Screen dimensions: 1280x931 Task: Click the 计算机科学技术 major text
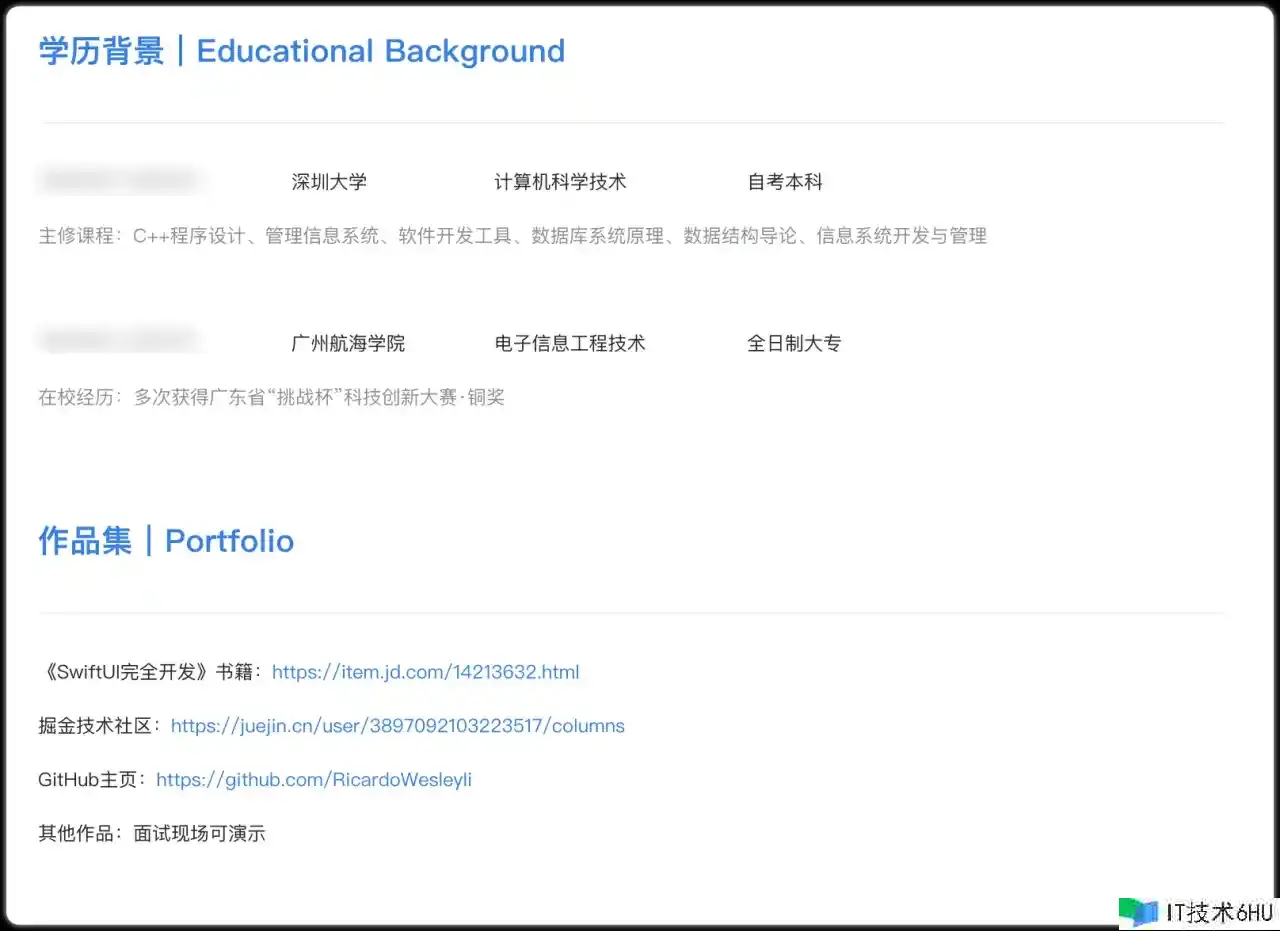click(560, 182)
